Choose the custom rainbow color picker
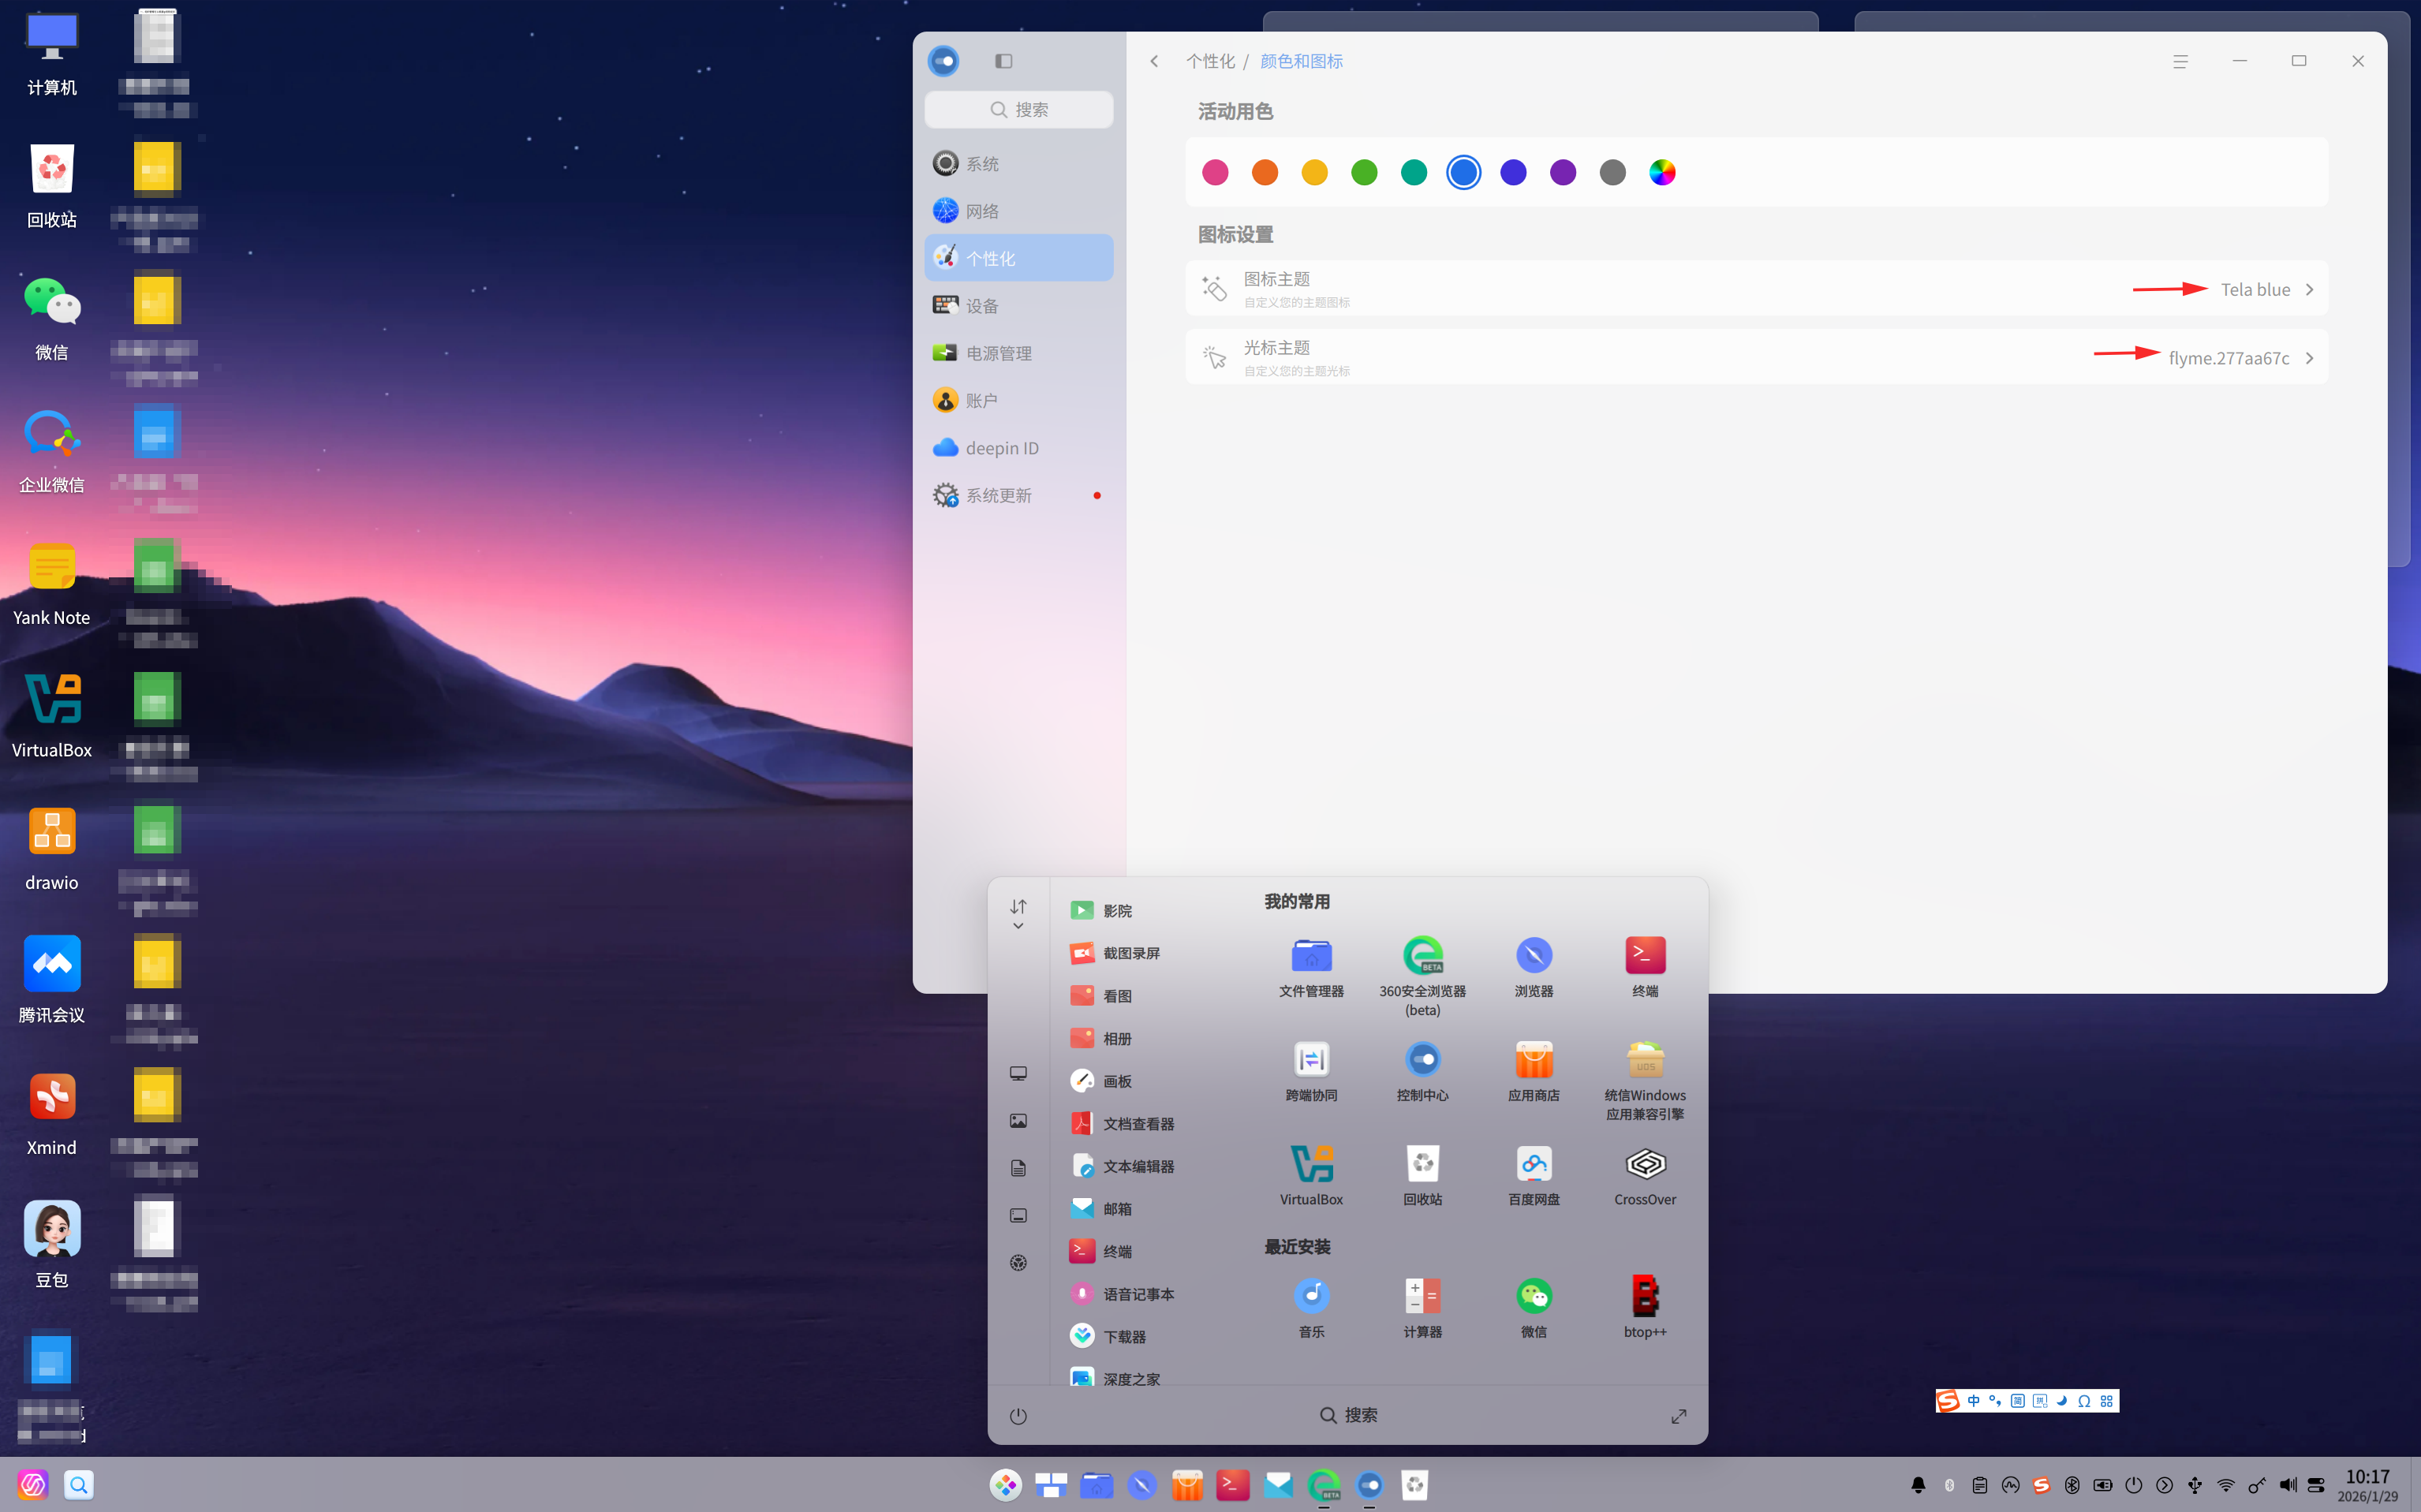The height and width of the screenshot is (1512, 2421). click(1662, 173)
